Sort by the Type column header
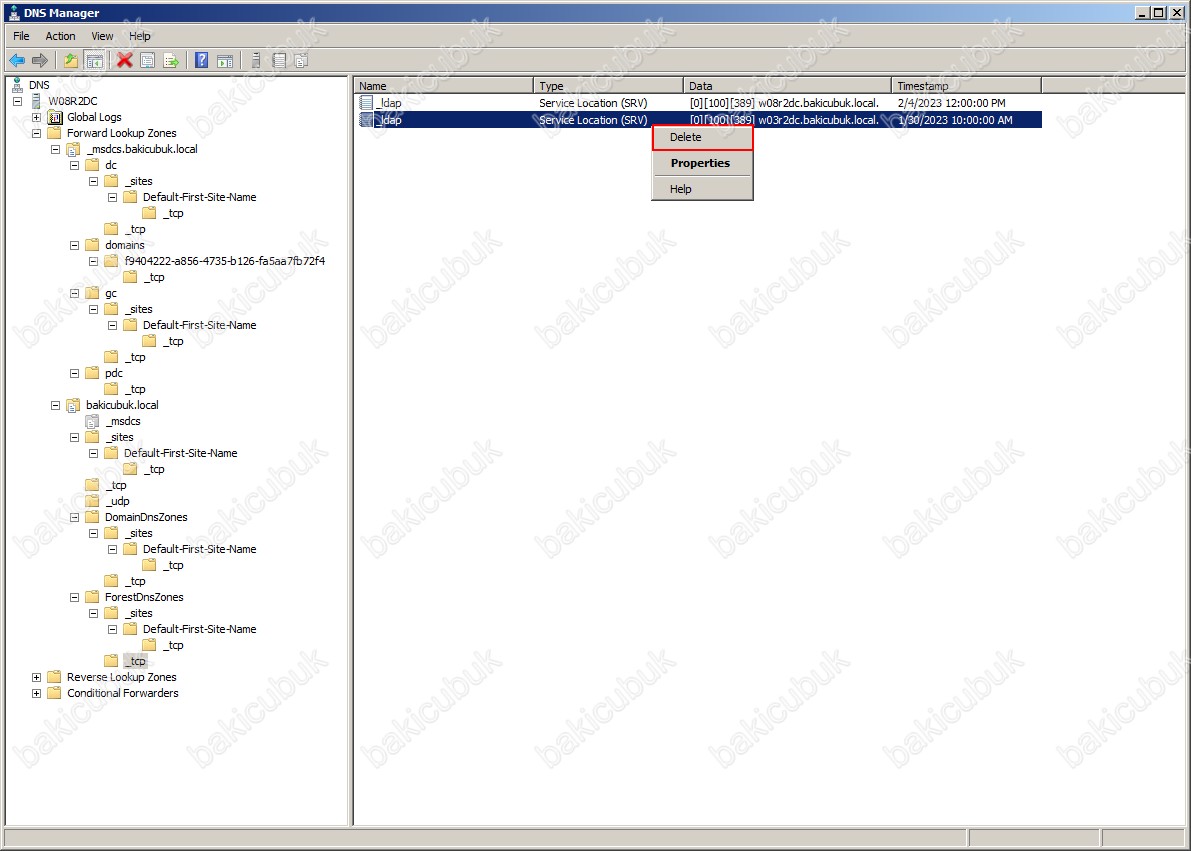1191x851 pixels. tap(608, 86)
